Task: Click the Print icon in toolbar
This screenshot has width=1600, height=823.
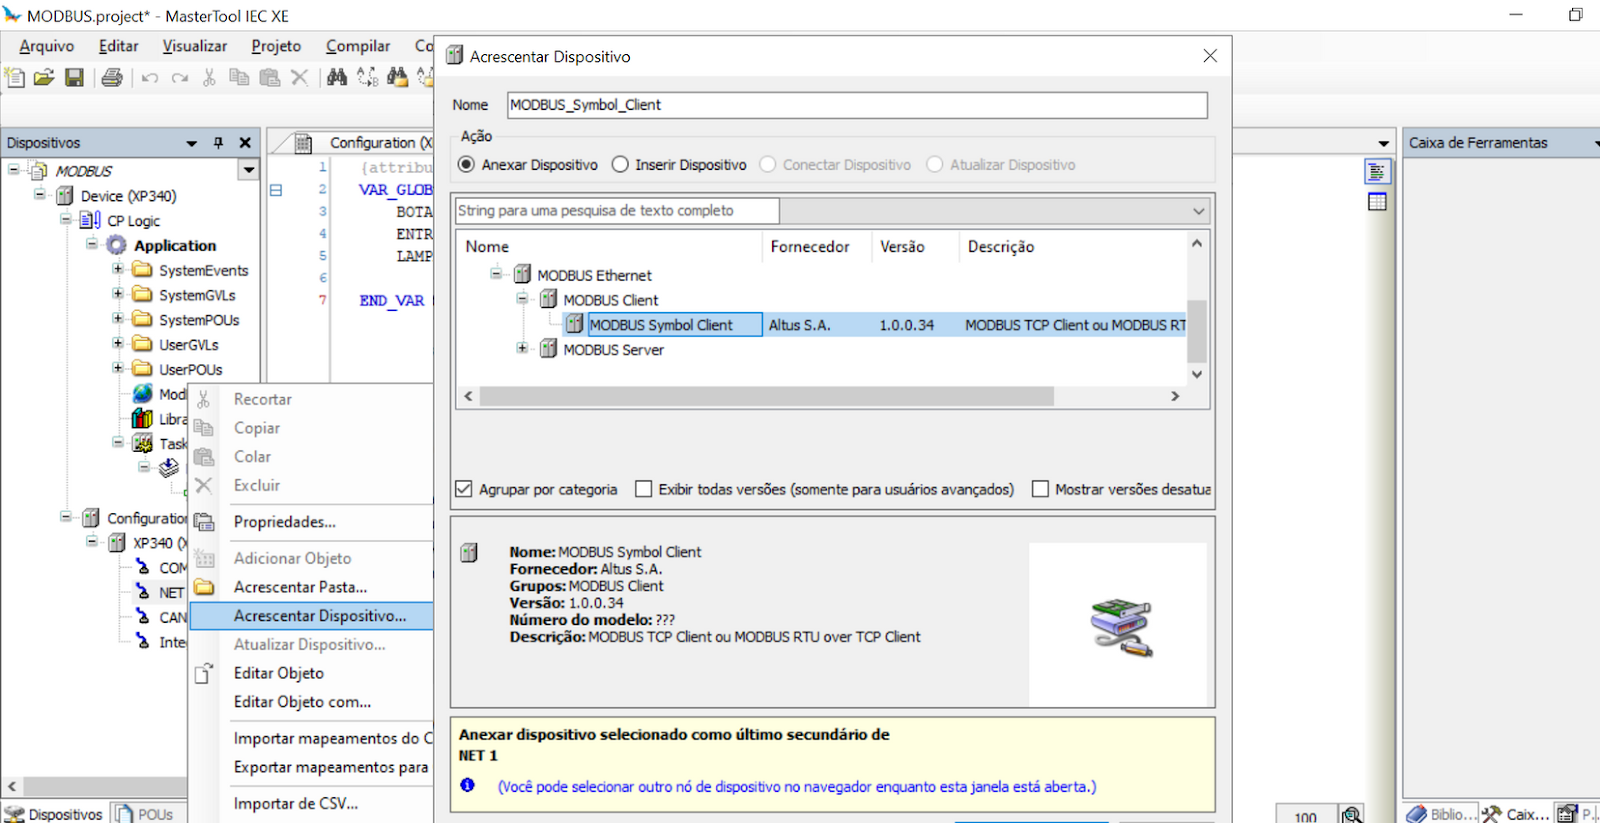Action: [112, 78]
